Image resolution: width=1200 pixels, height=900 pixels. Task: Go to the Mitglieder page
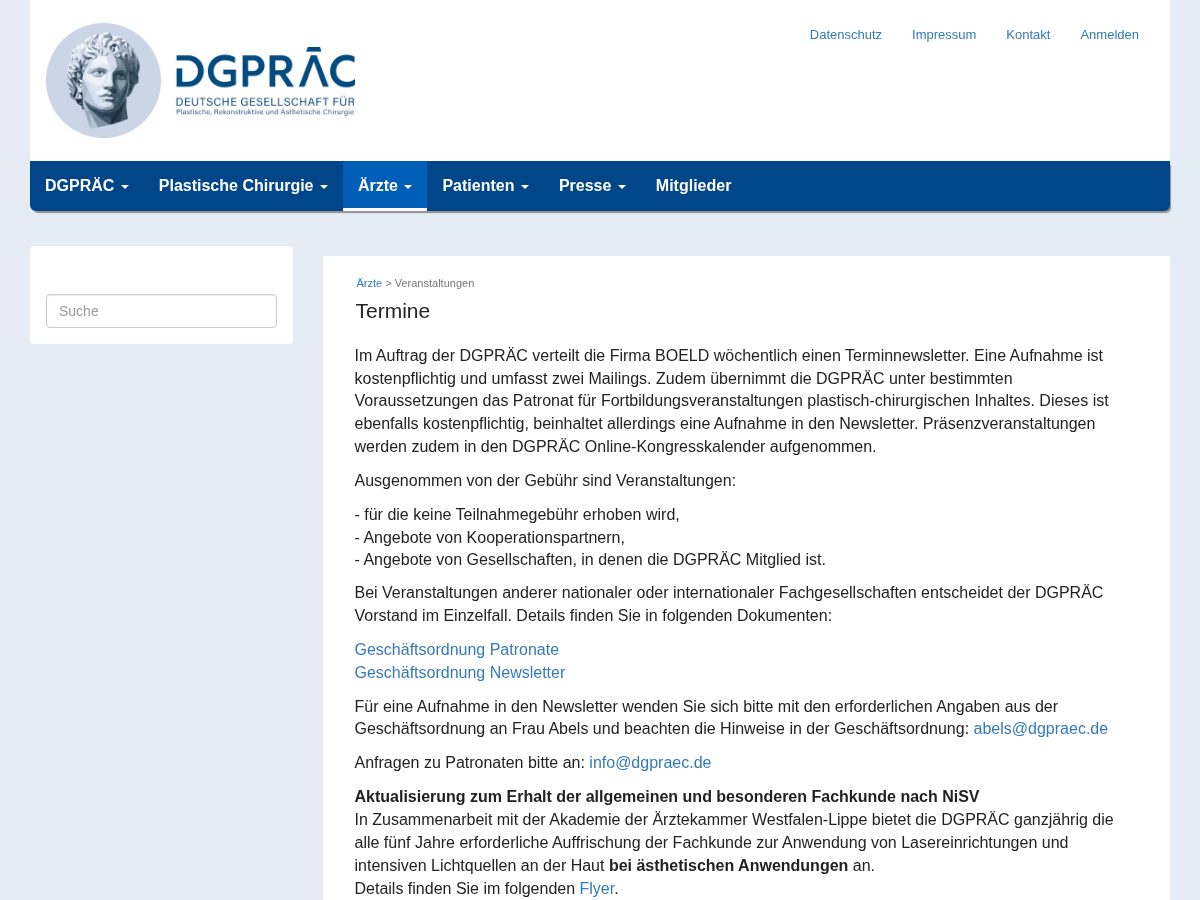pyautogui.click(x=693, y=186)
